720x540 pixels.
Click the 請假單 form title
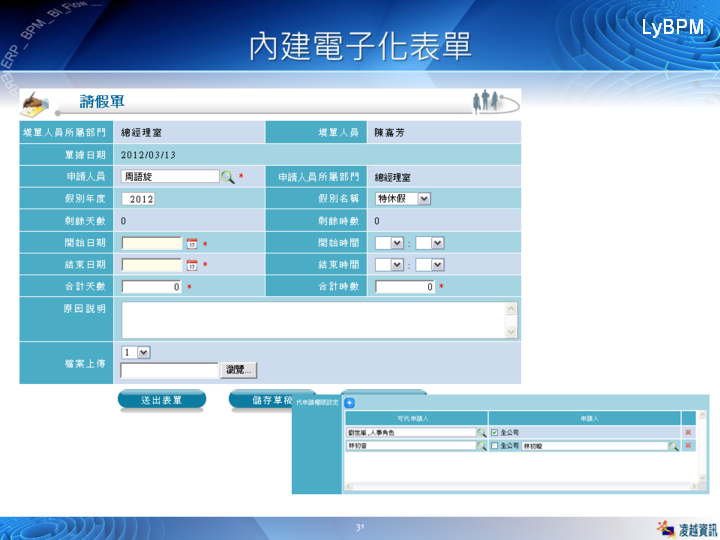102,101
